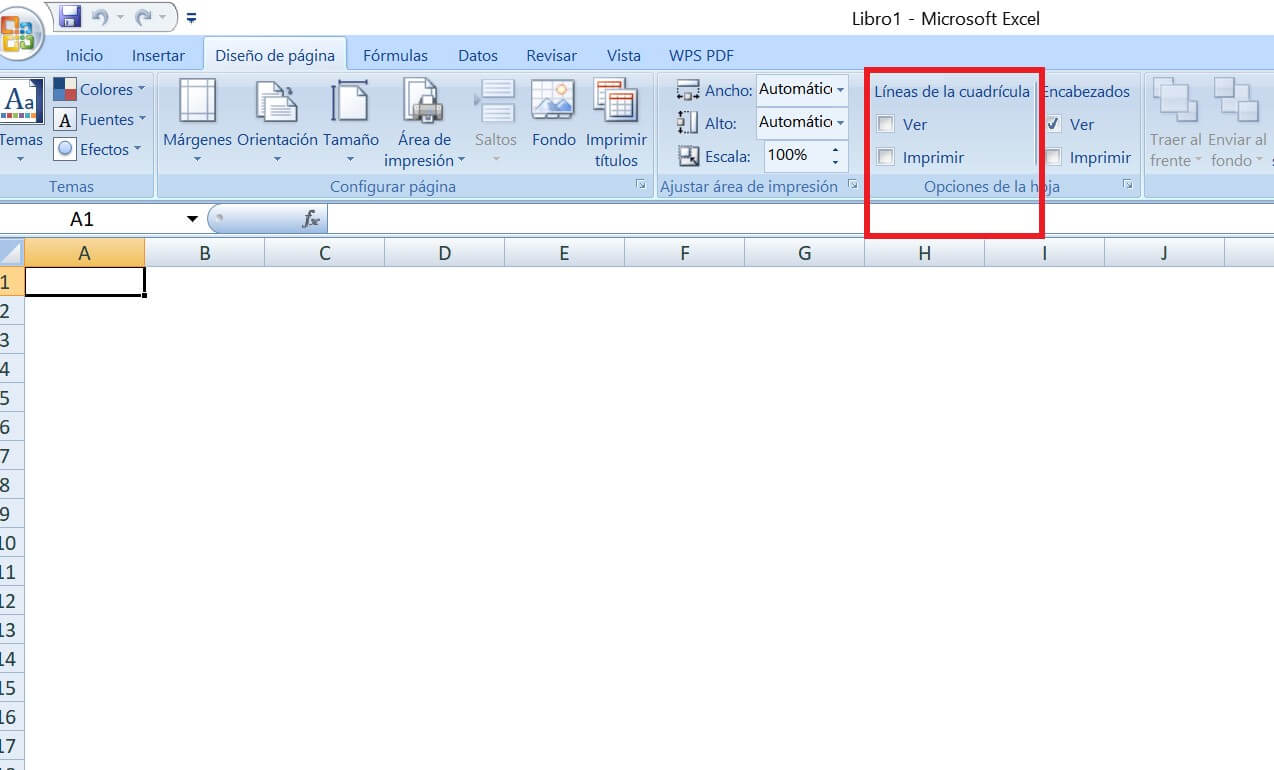Image resolution: width=1274 pixels, height=770 pixels.
Task: Select row 5 header
Action: coord(11,398)
